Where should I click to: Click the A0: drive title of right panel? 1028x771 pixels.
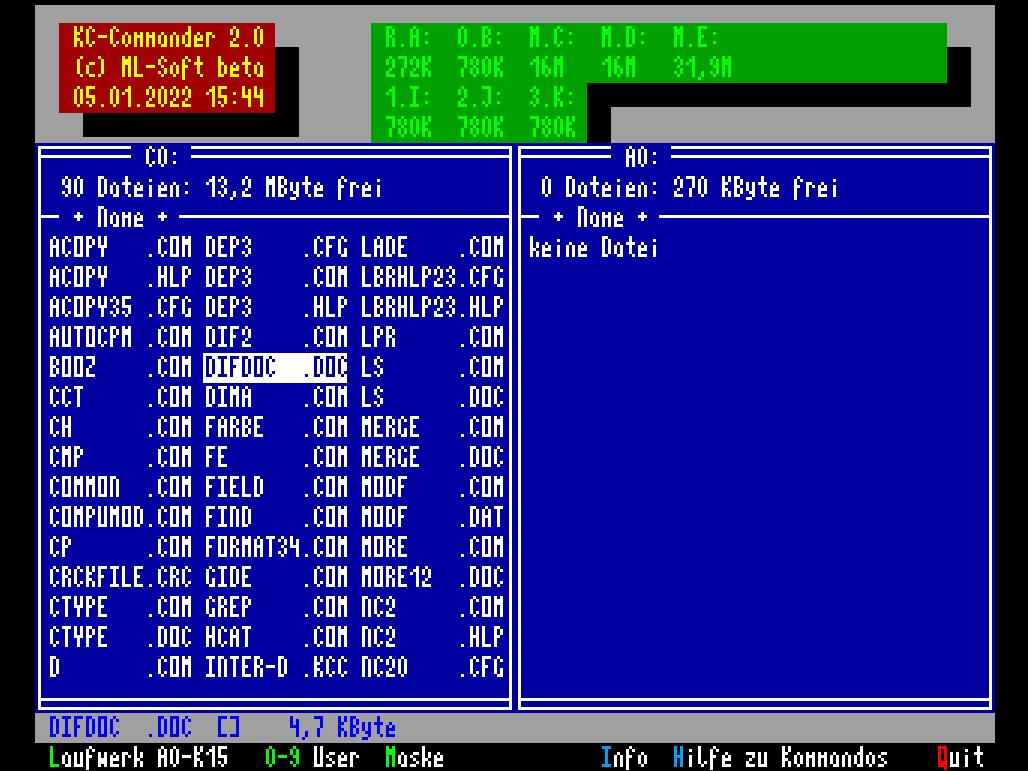coord(641,157)
